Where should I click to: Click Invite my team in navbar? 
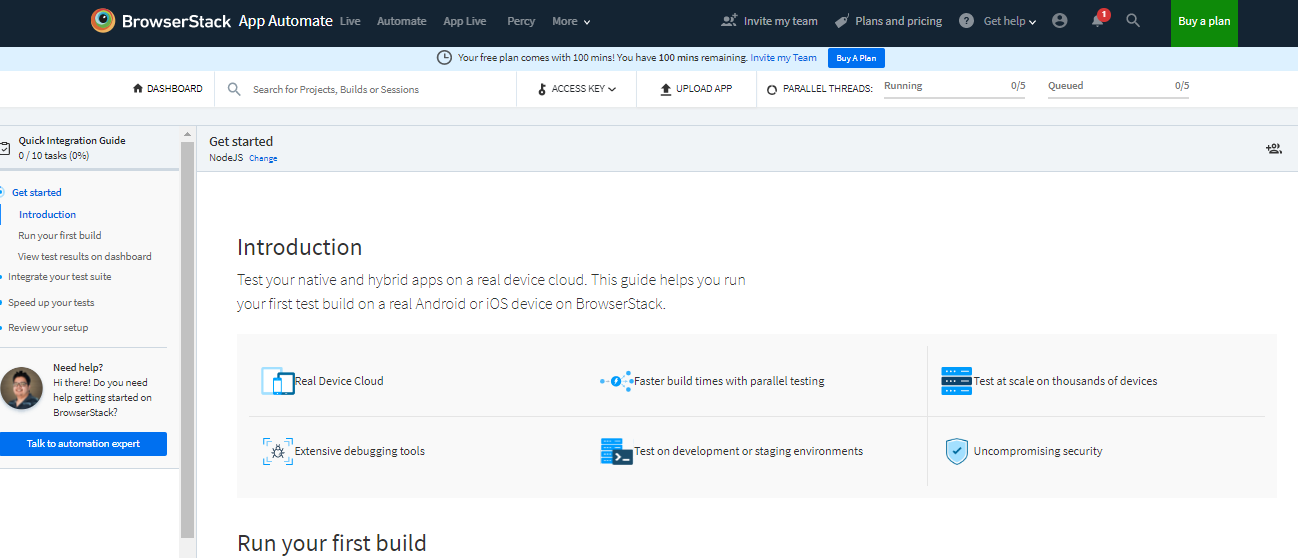click(781, 21)
